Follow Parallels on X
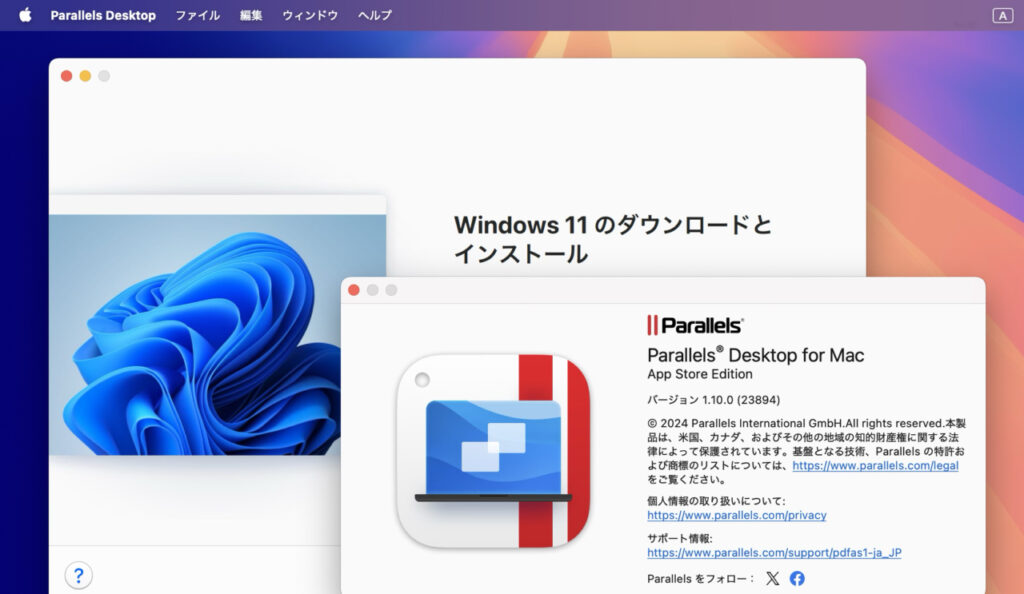This screenshot has height=594, width=1024. click(x=771, y=577)
